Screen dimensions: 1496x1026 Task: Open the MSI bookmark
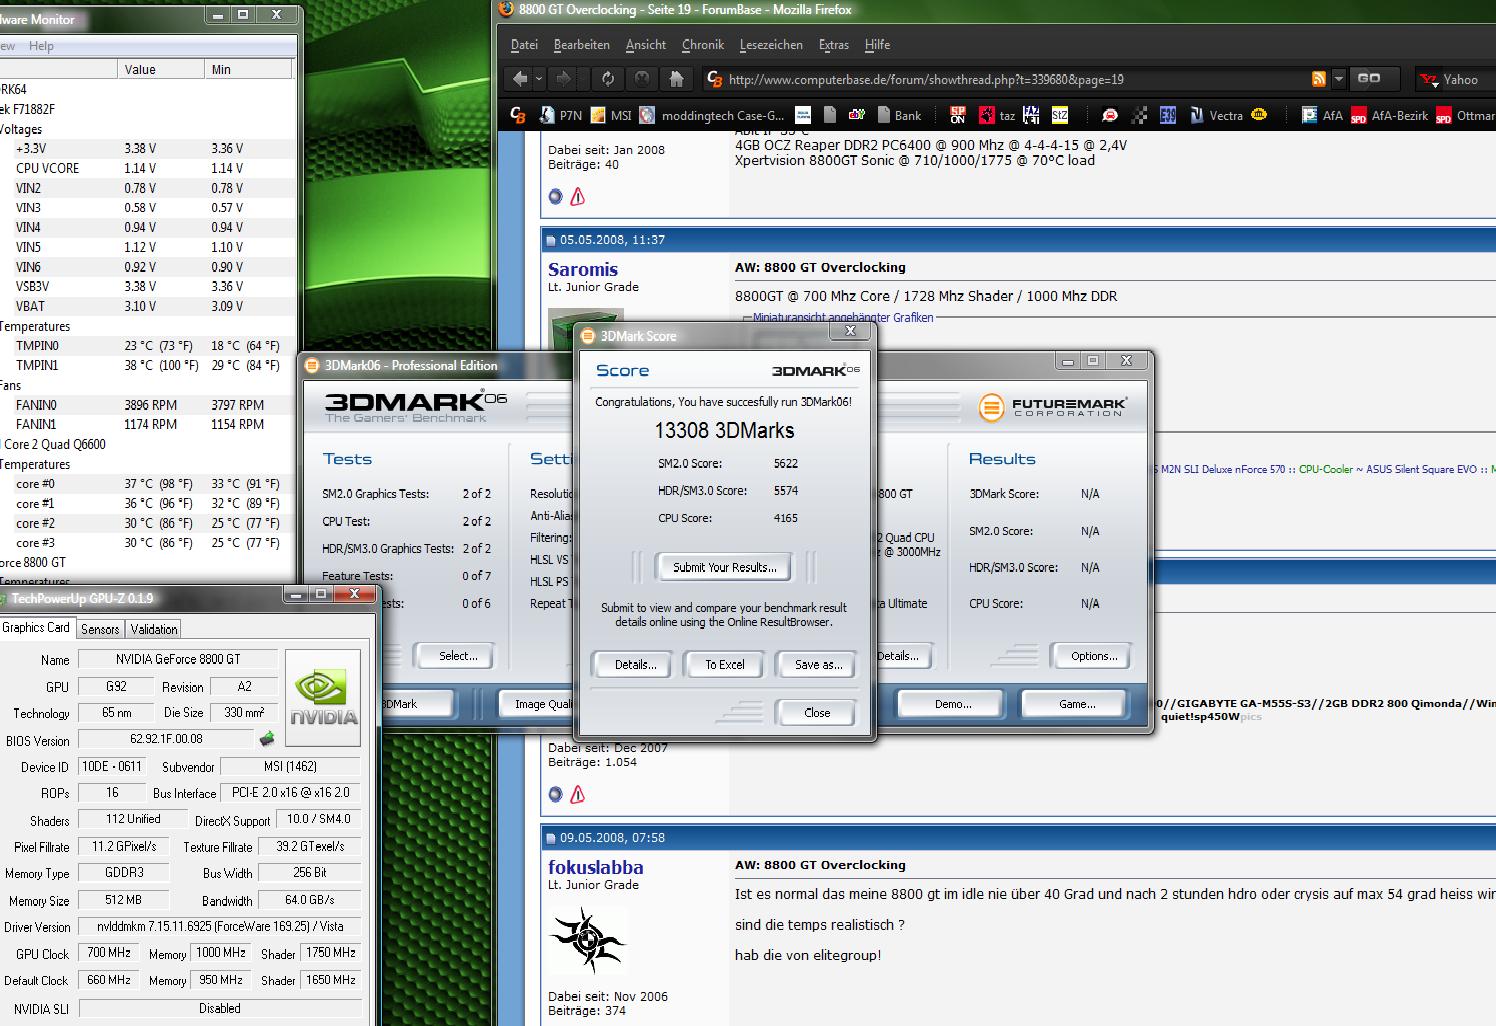click(611, 116)
